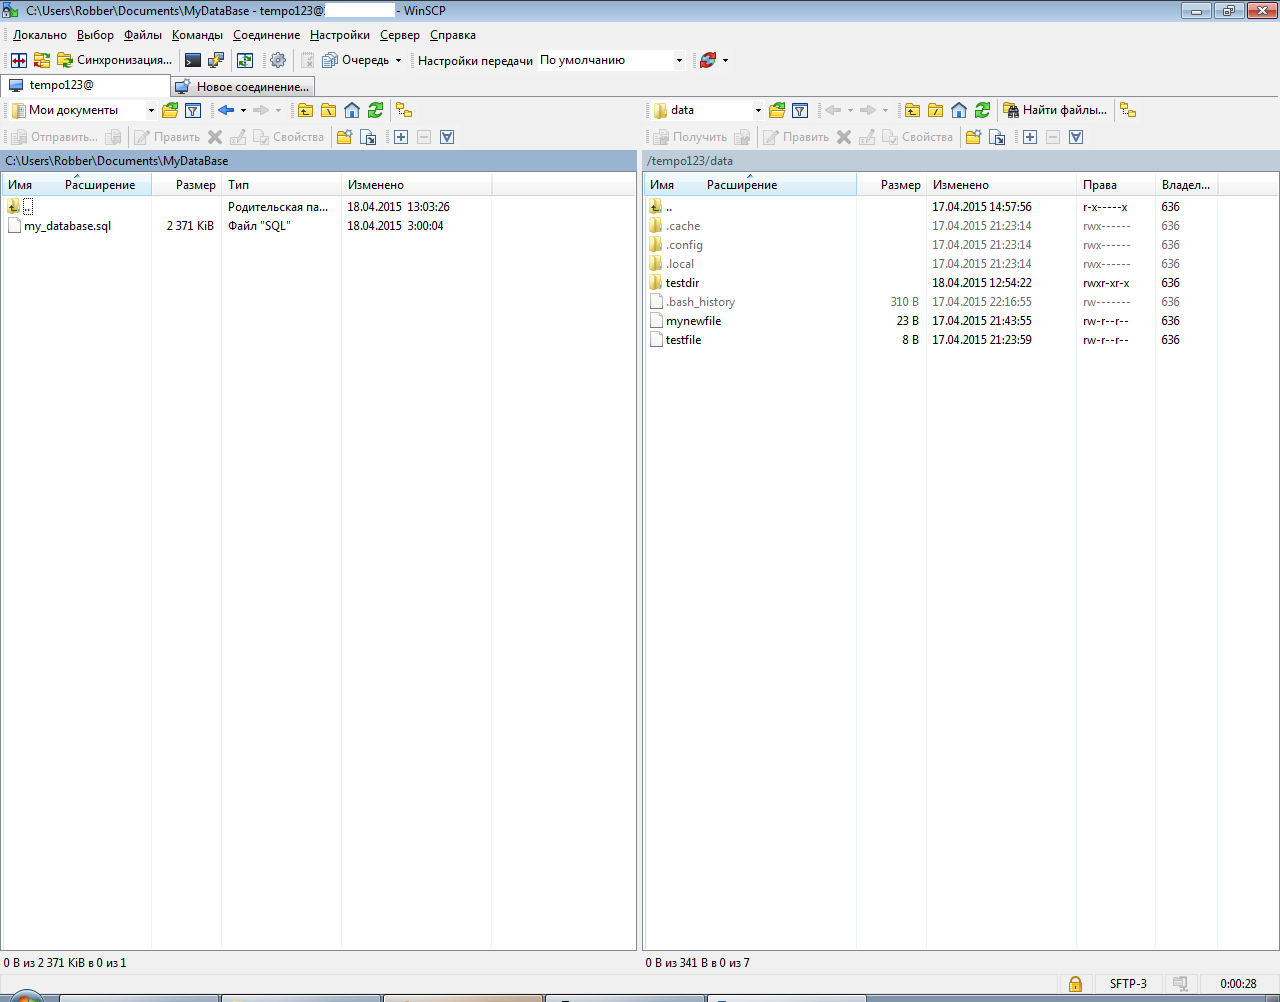This screenshot has height=1002, width=1280.
Task: Open the preferences gear icon
Action: 278,60
